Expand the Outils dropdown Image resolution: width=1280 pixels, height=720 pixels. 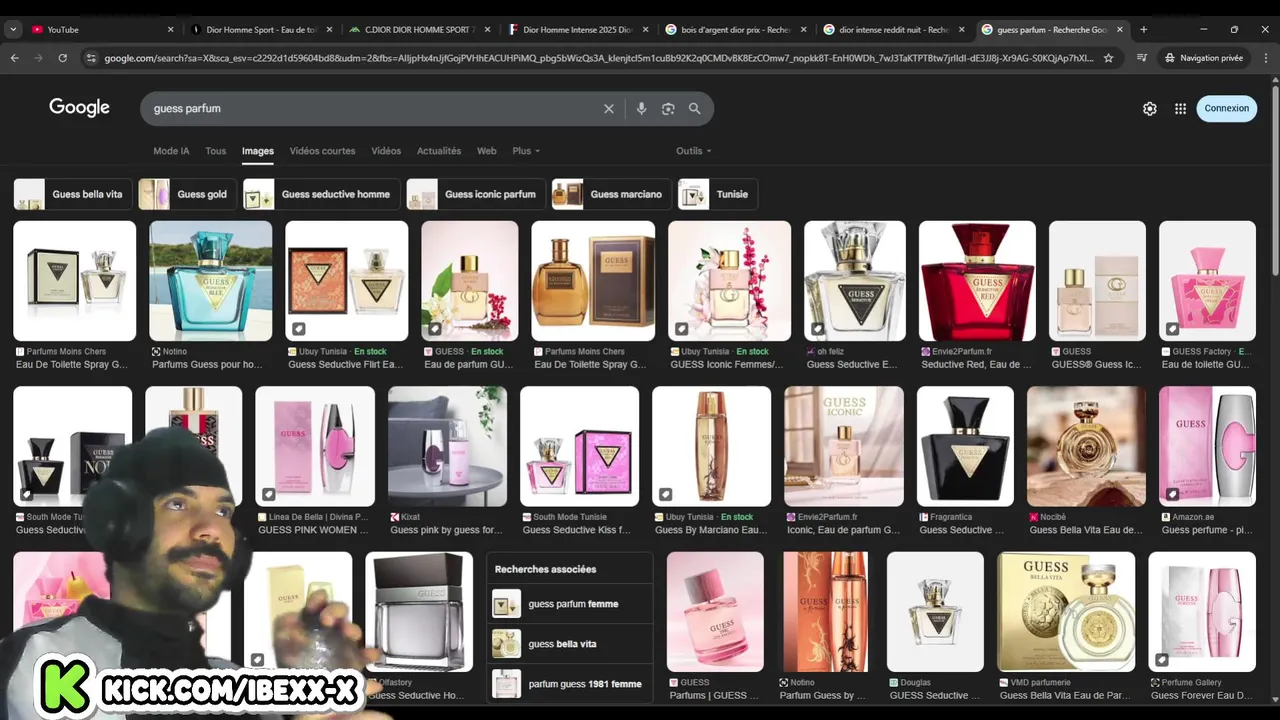pos(694,151)
